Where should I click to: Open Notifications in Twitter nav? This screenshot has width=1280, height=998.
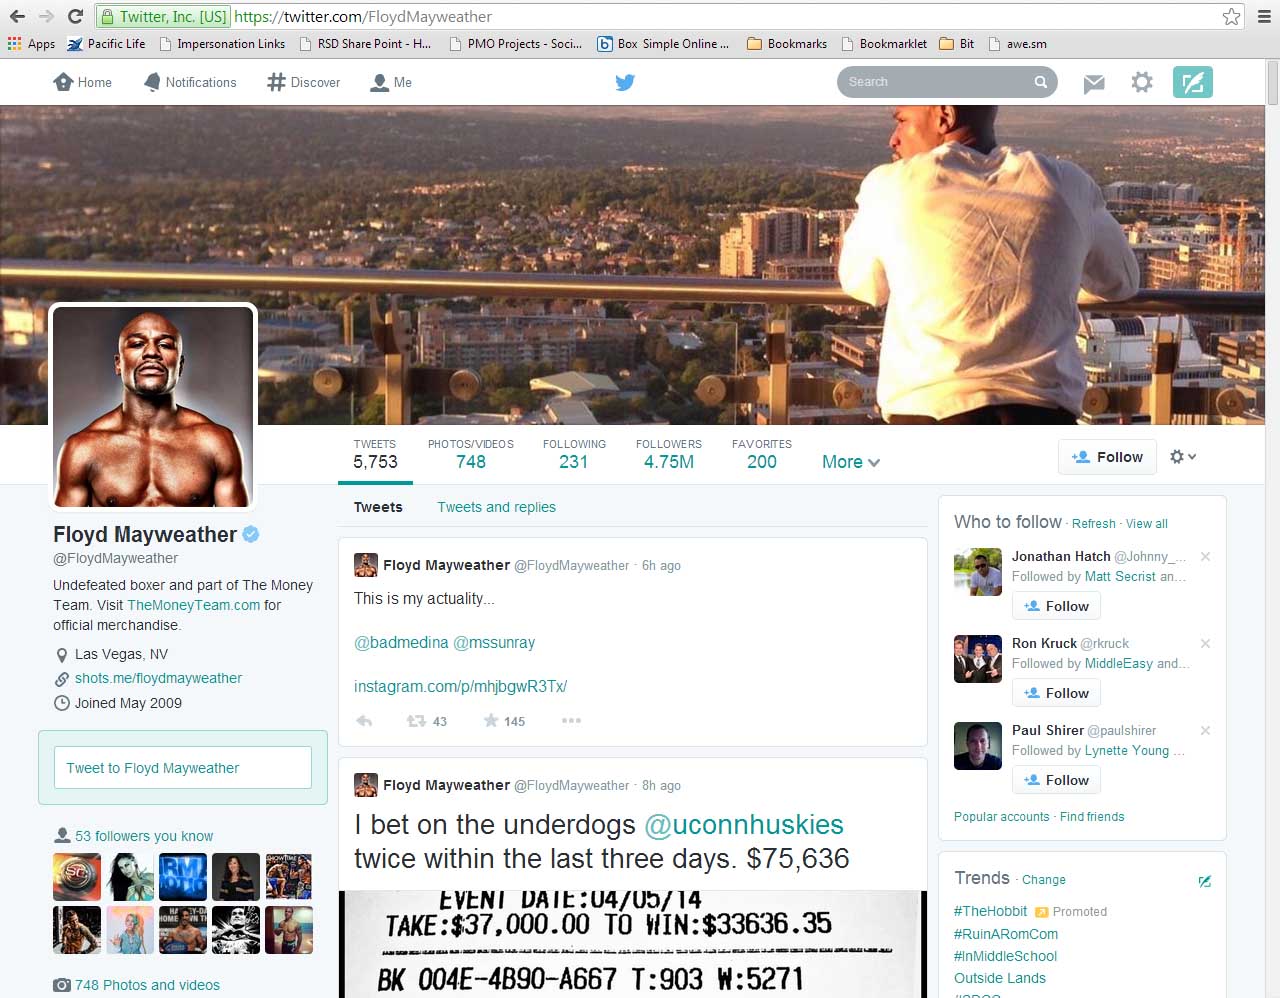(x=190, y=82)
